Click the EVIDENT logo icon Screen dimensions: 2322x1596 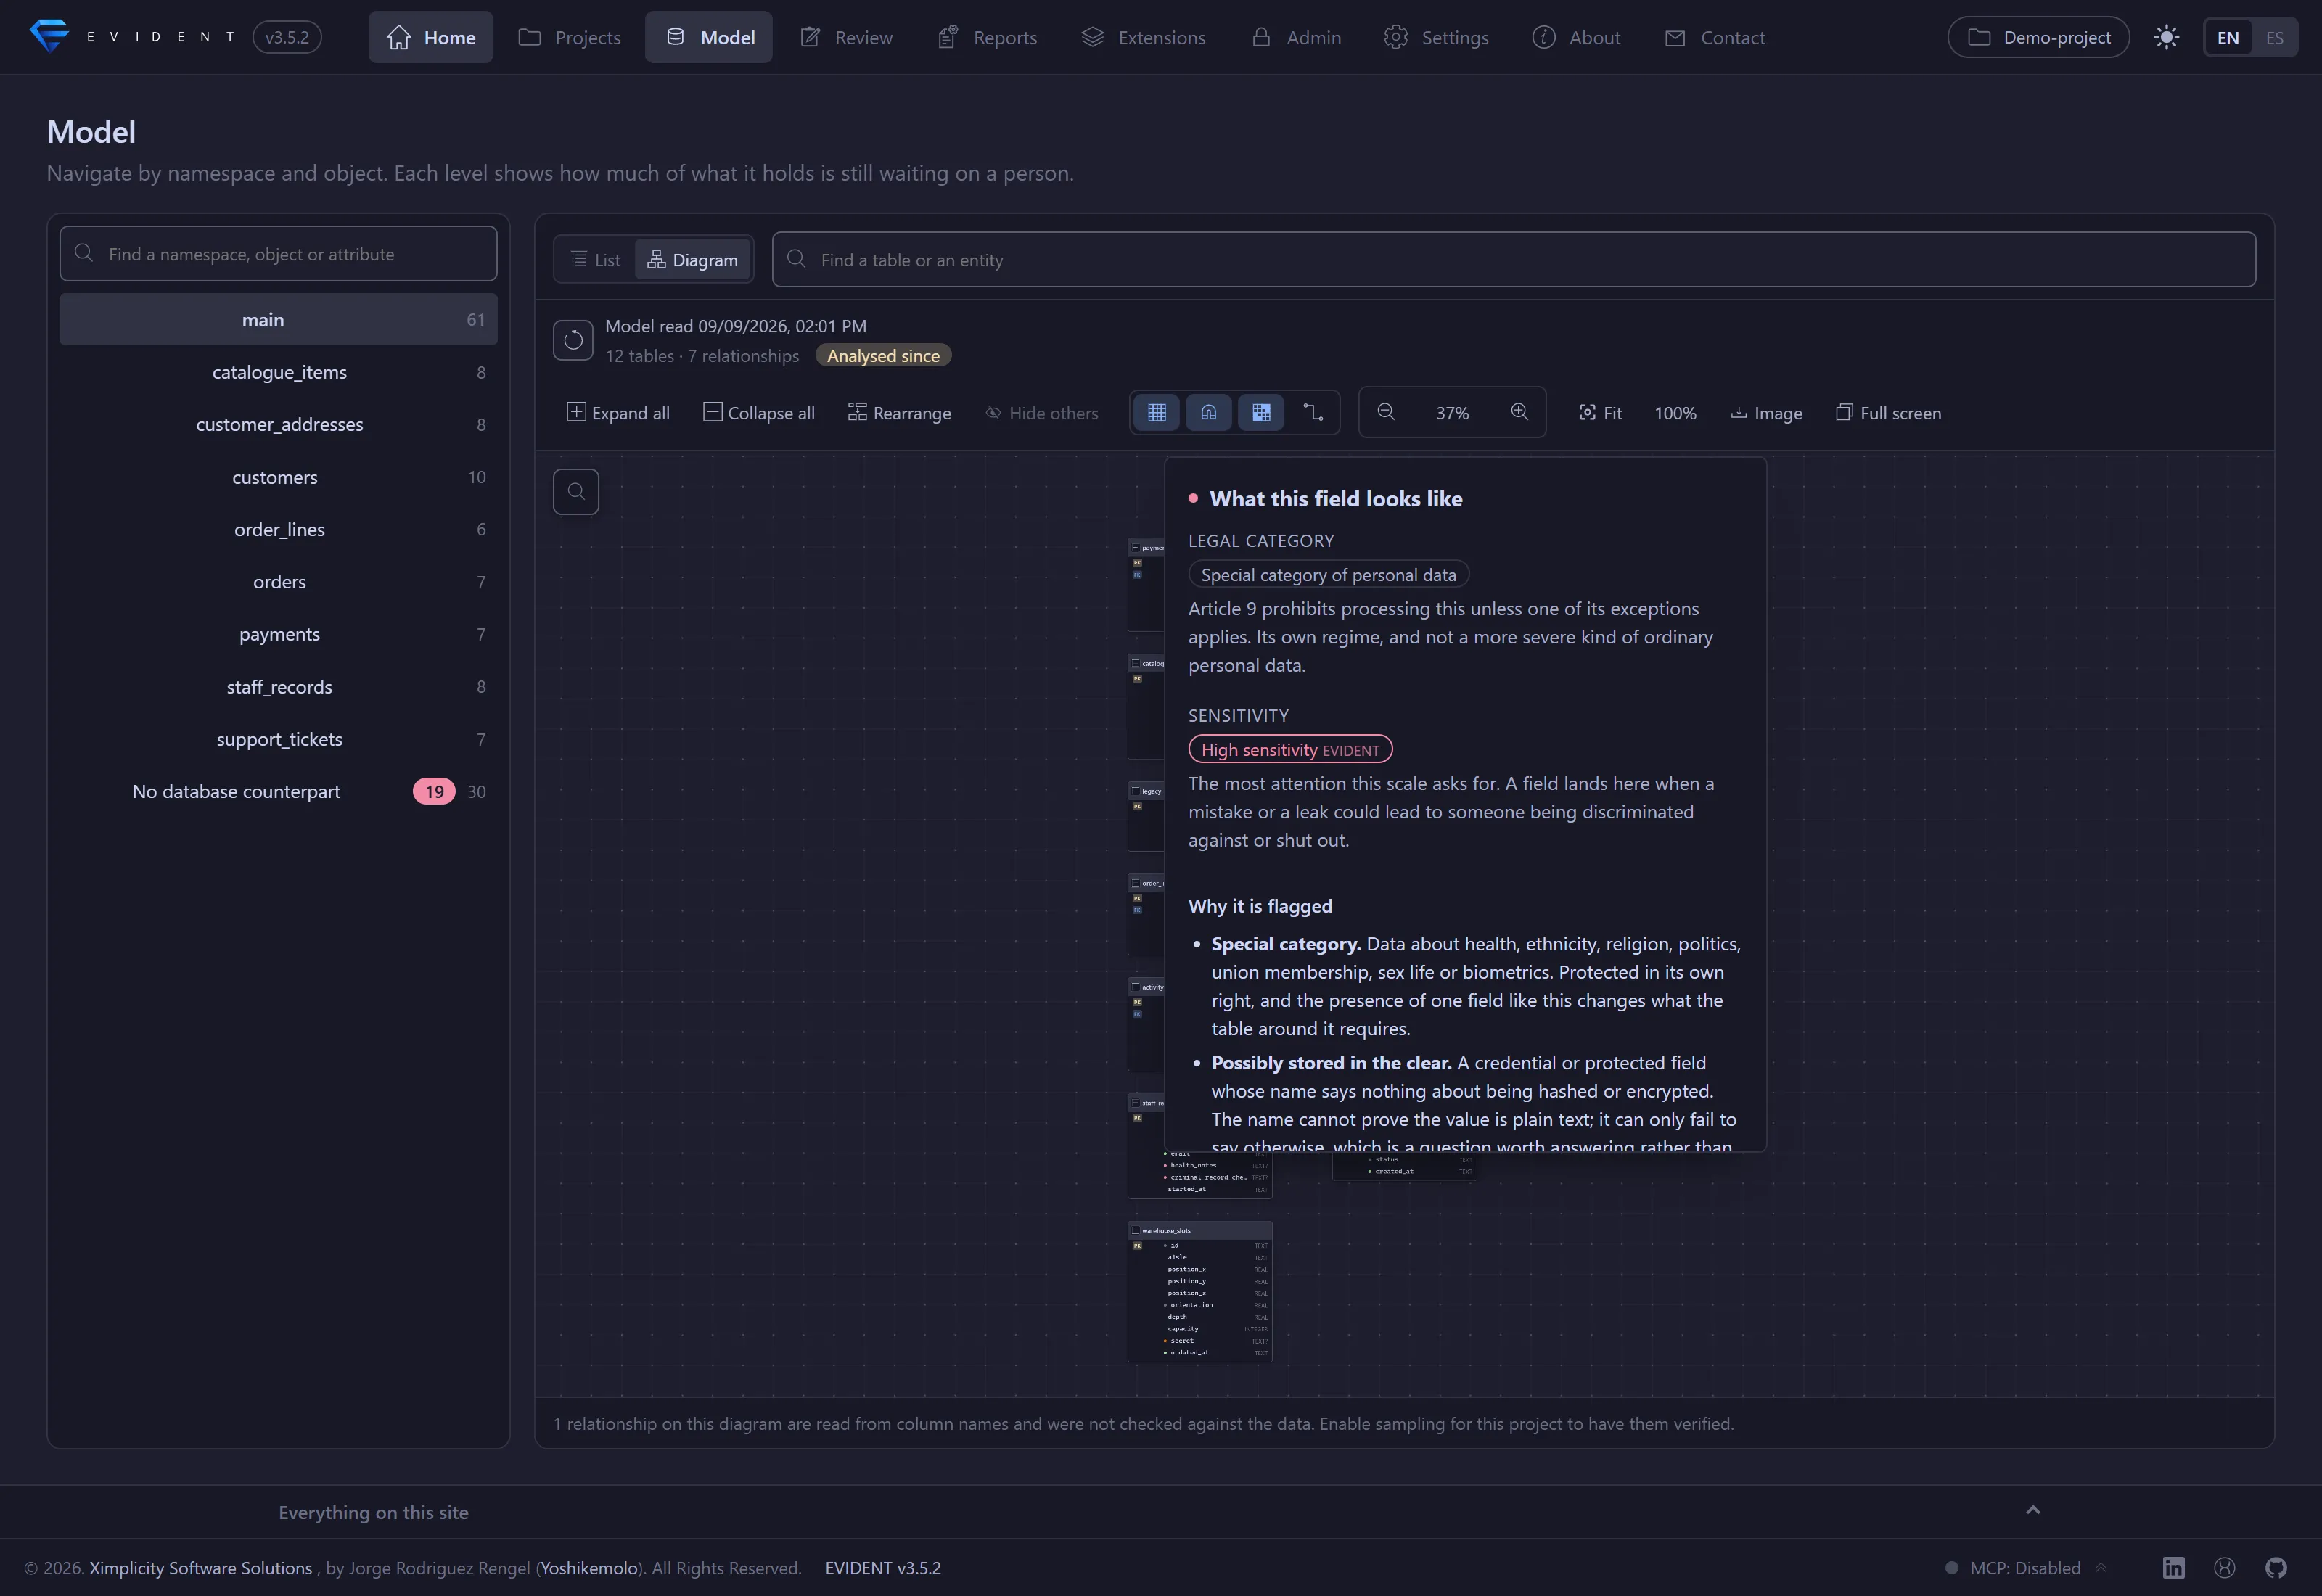(x=48, y=36)
